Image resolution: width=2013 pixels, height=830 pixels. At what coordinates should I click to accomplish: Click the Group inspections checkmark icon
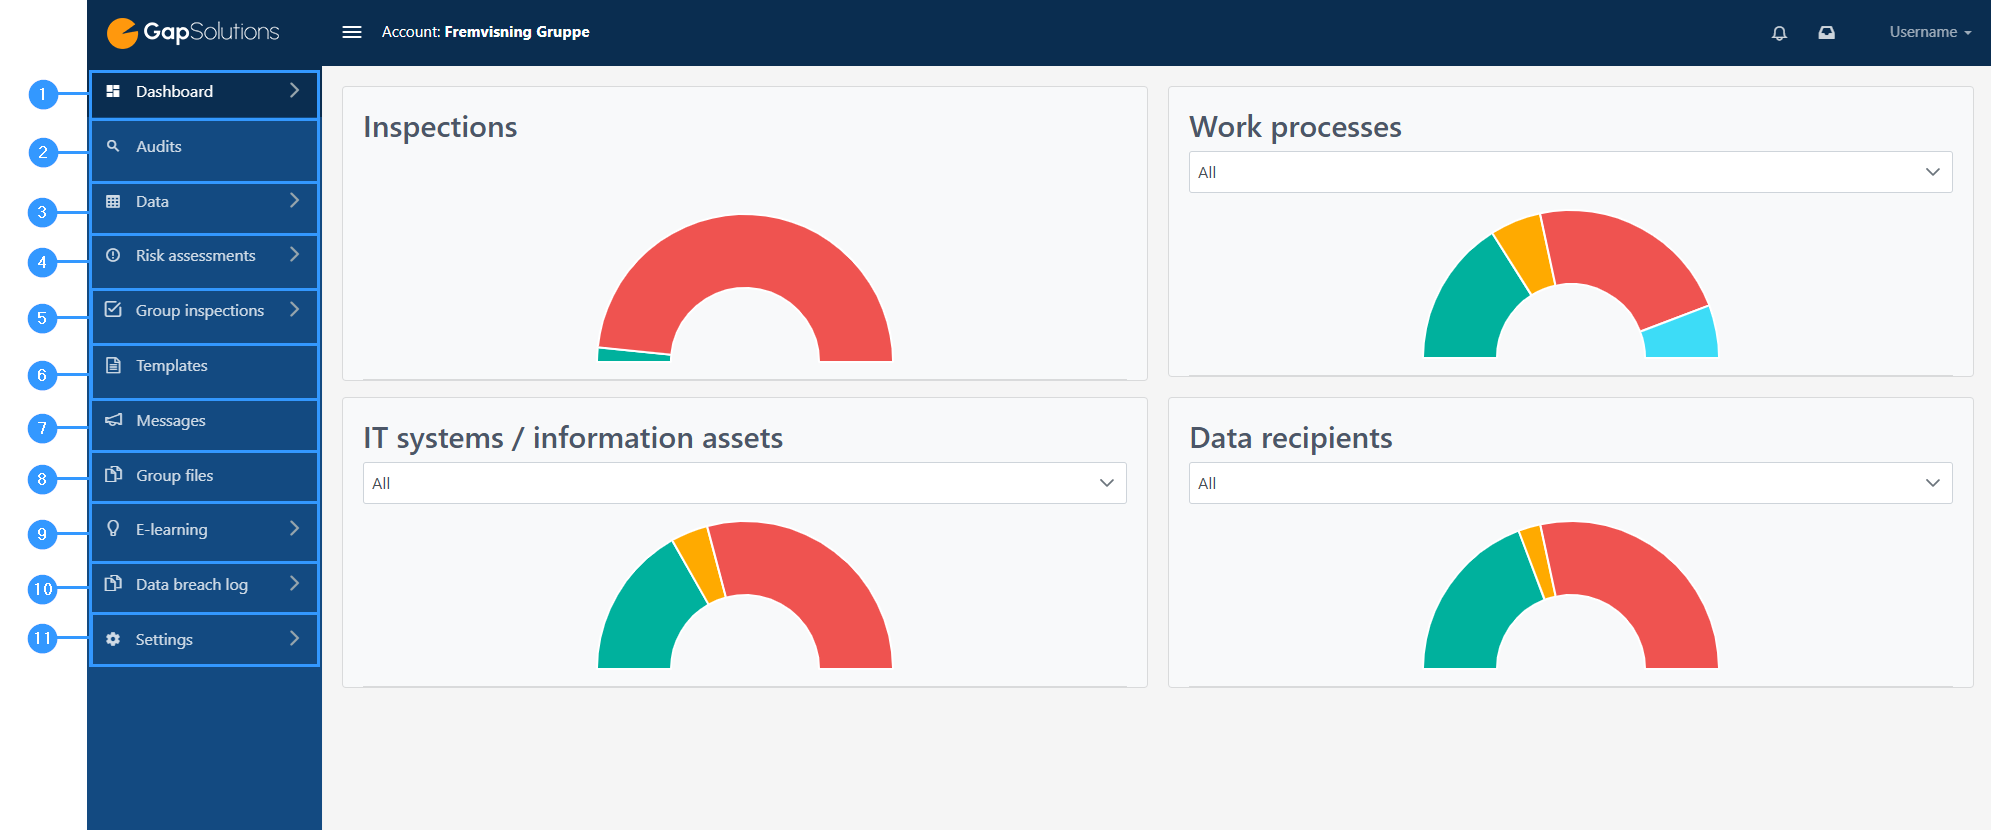click(113, 310)
